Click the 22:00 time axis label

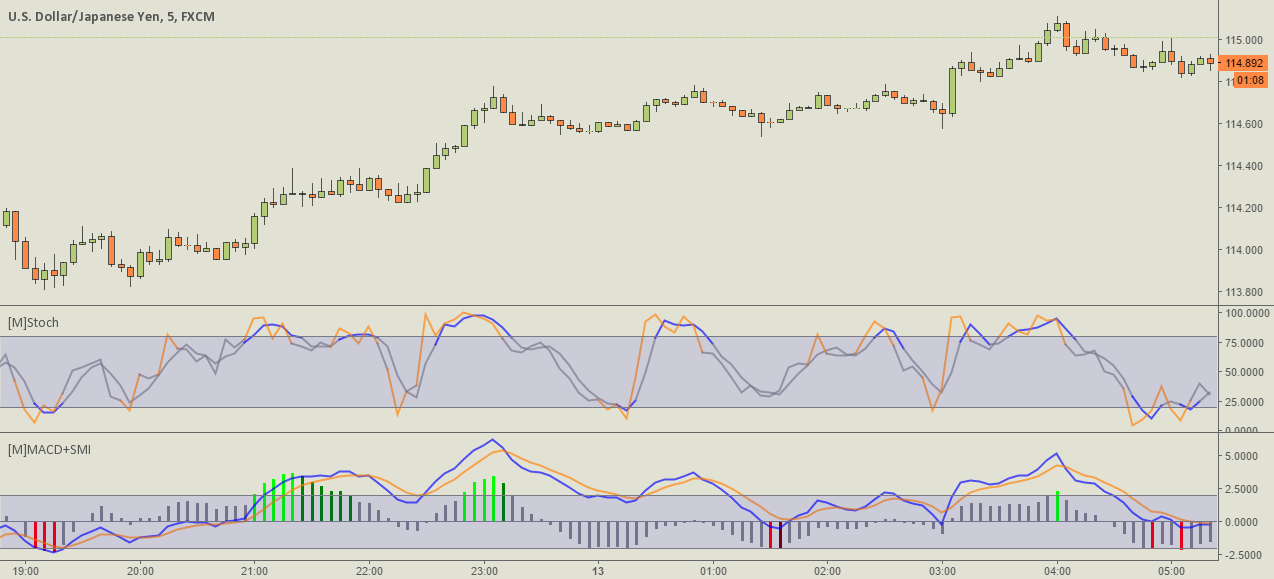pos(370,572)
